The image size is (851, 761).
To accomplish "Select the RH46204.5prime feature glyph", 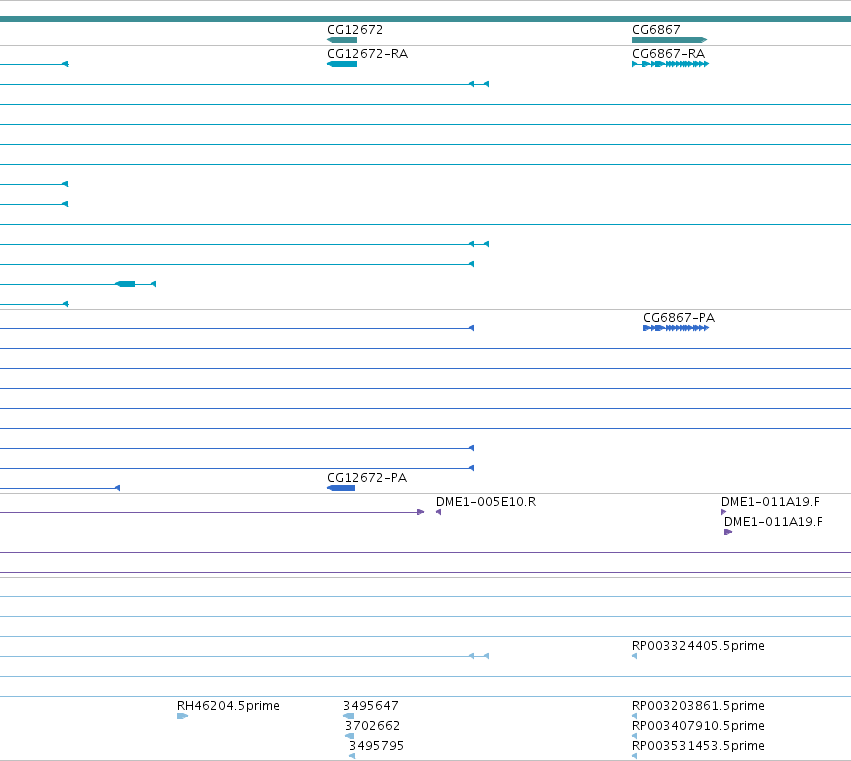I will (182, 716).
